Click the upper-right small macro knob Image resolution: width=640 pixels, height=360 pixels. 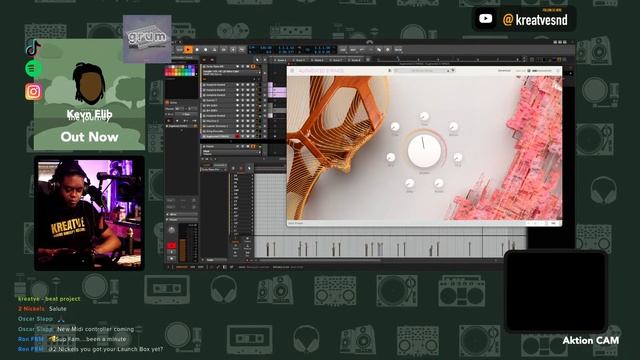[x=453, y=127]
